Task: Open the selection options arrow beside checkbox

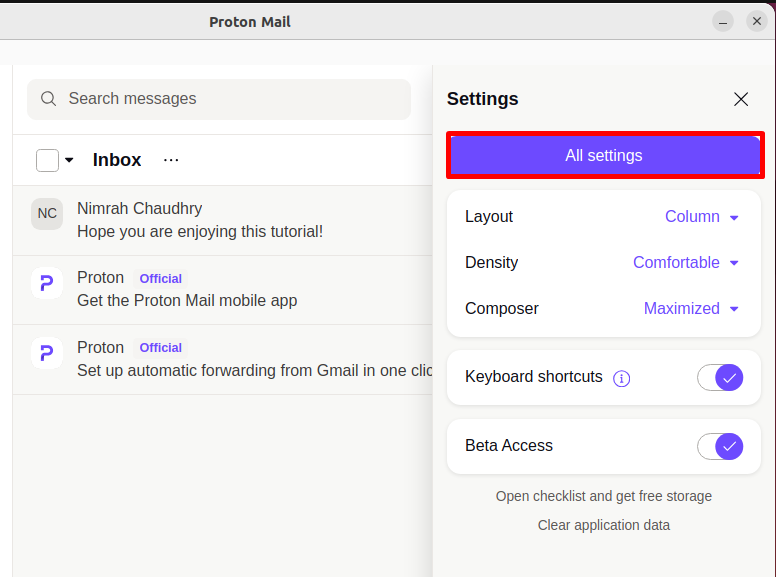Action: (69, 160)
